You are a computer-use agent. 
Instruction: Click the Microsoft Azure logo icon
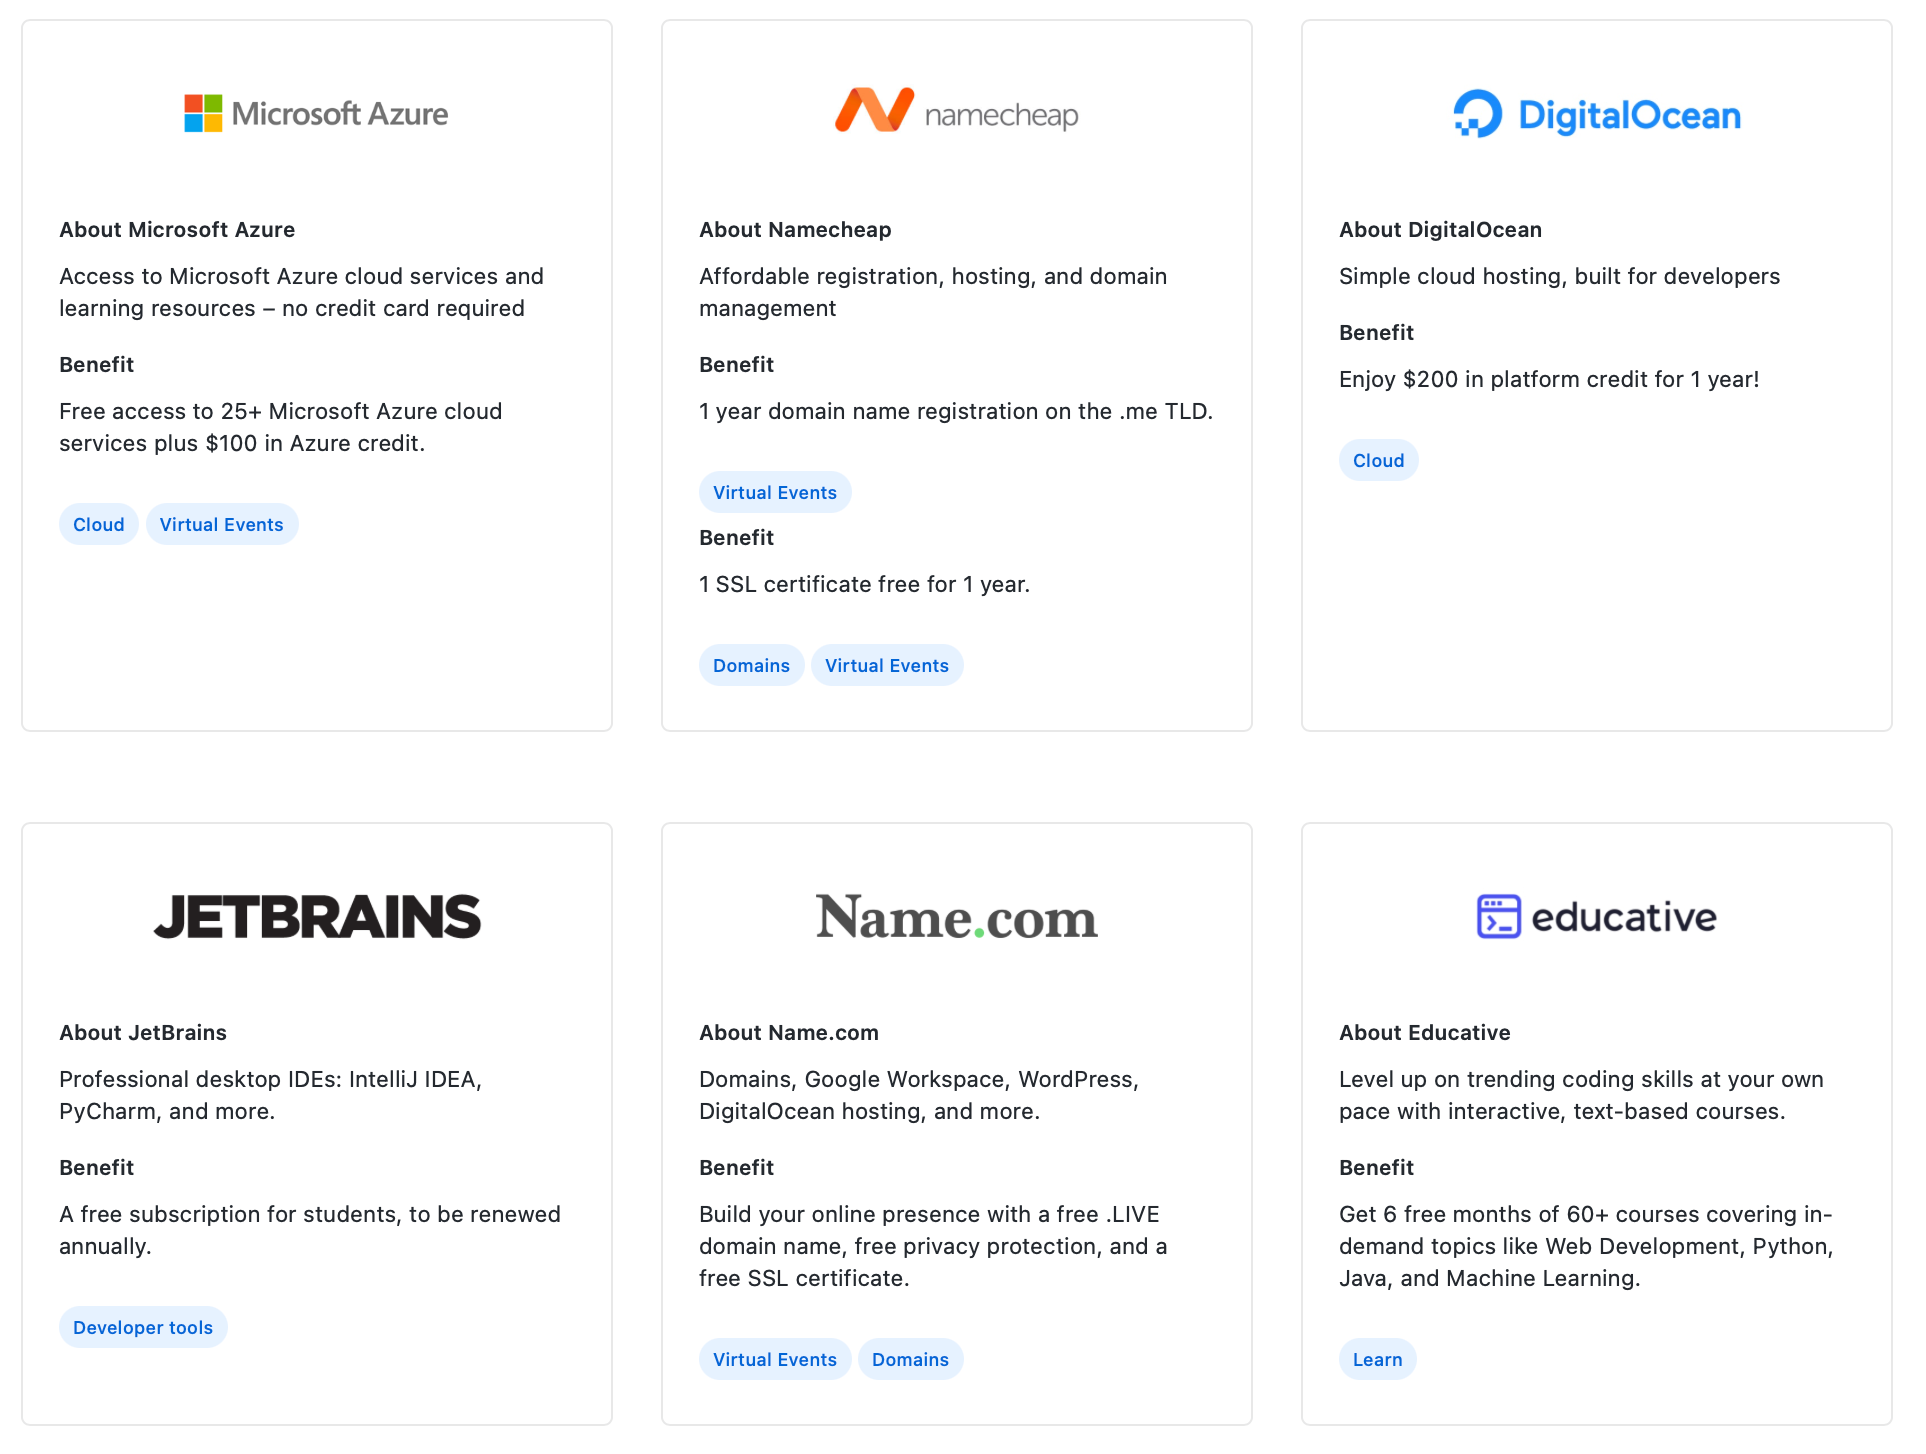[200, 113]
